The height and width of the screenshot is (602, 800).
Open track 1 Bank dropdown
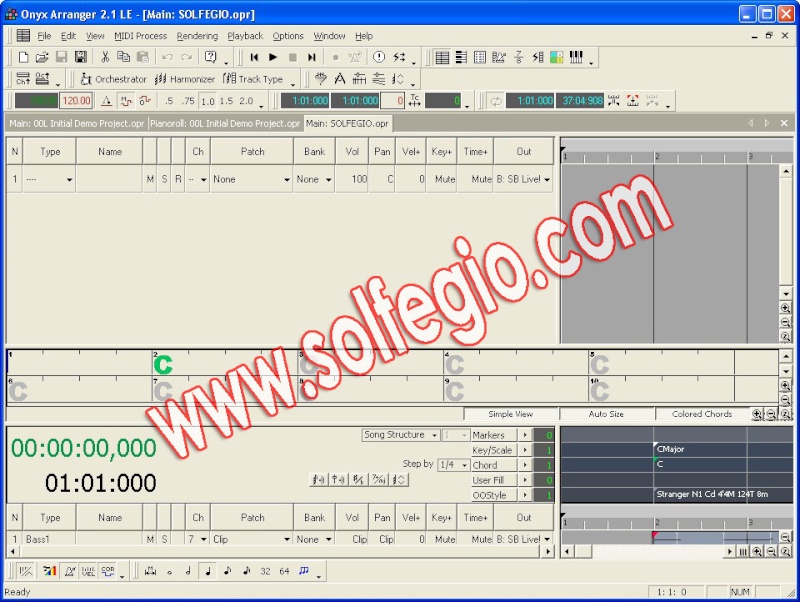pos(329,180)
